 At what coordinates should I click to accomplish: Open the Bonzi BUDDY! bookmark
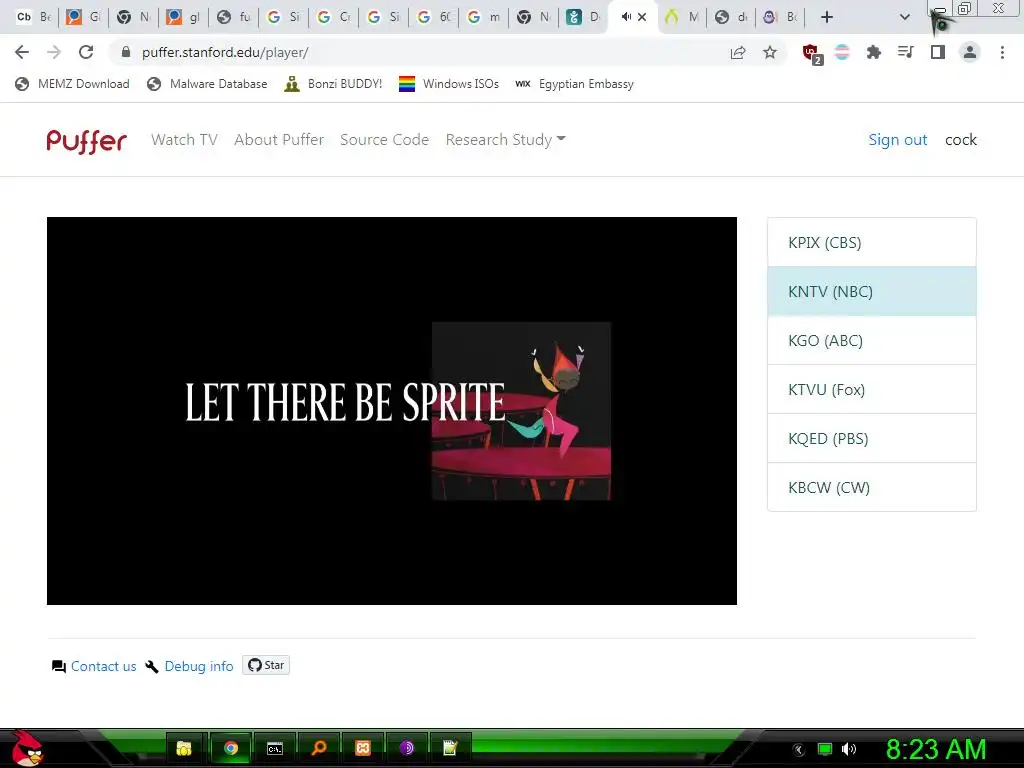[x=334, y=84]
